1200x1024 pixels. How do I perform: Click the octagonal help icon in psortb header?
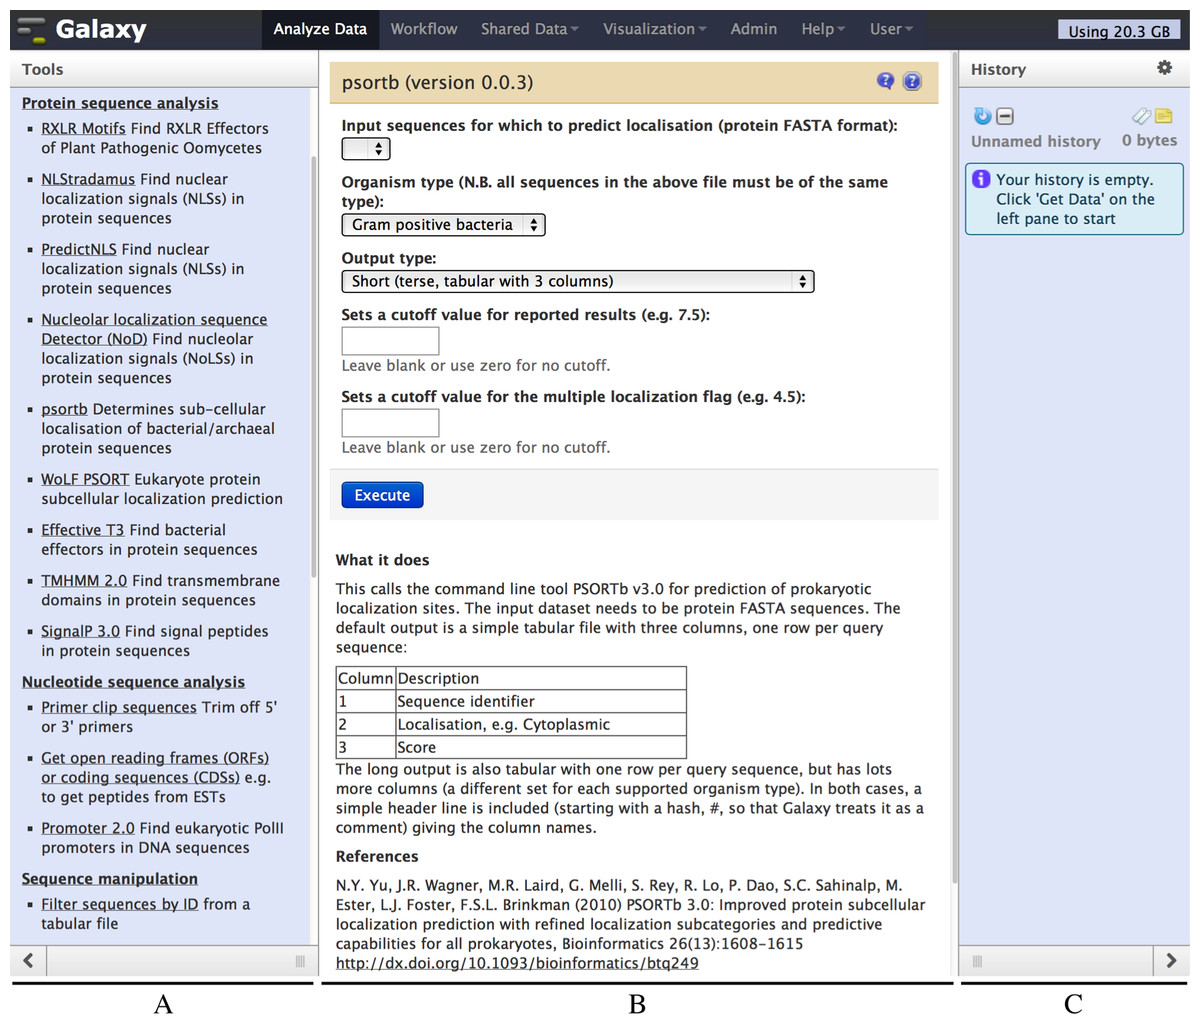[912, 82]
